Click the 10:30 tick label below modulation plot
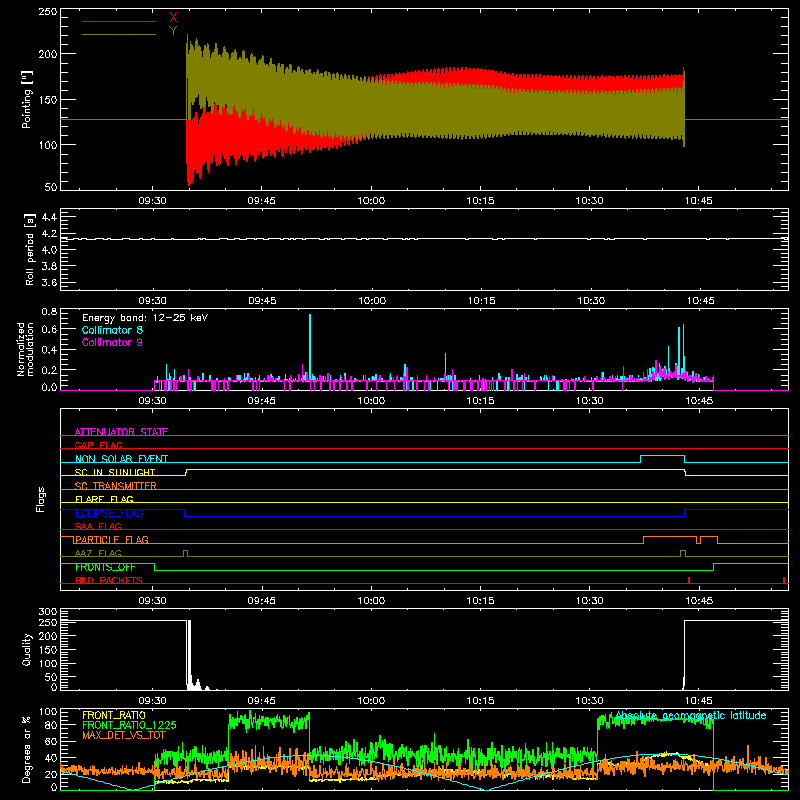Viewport: 800px width, 800px height. (590, 401)
